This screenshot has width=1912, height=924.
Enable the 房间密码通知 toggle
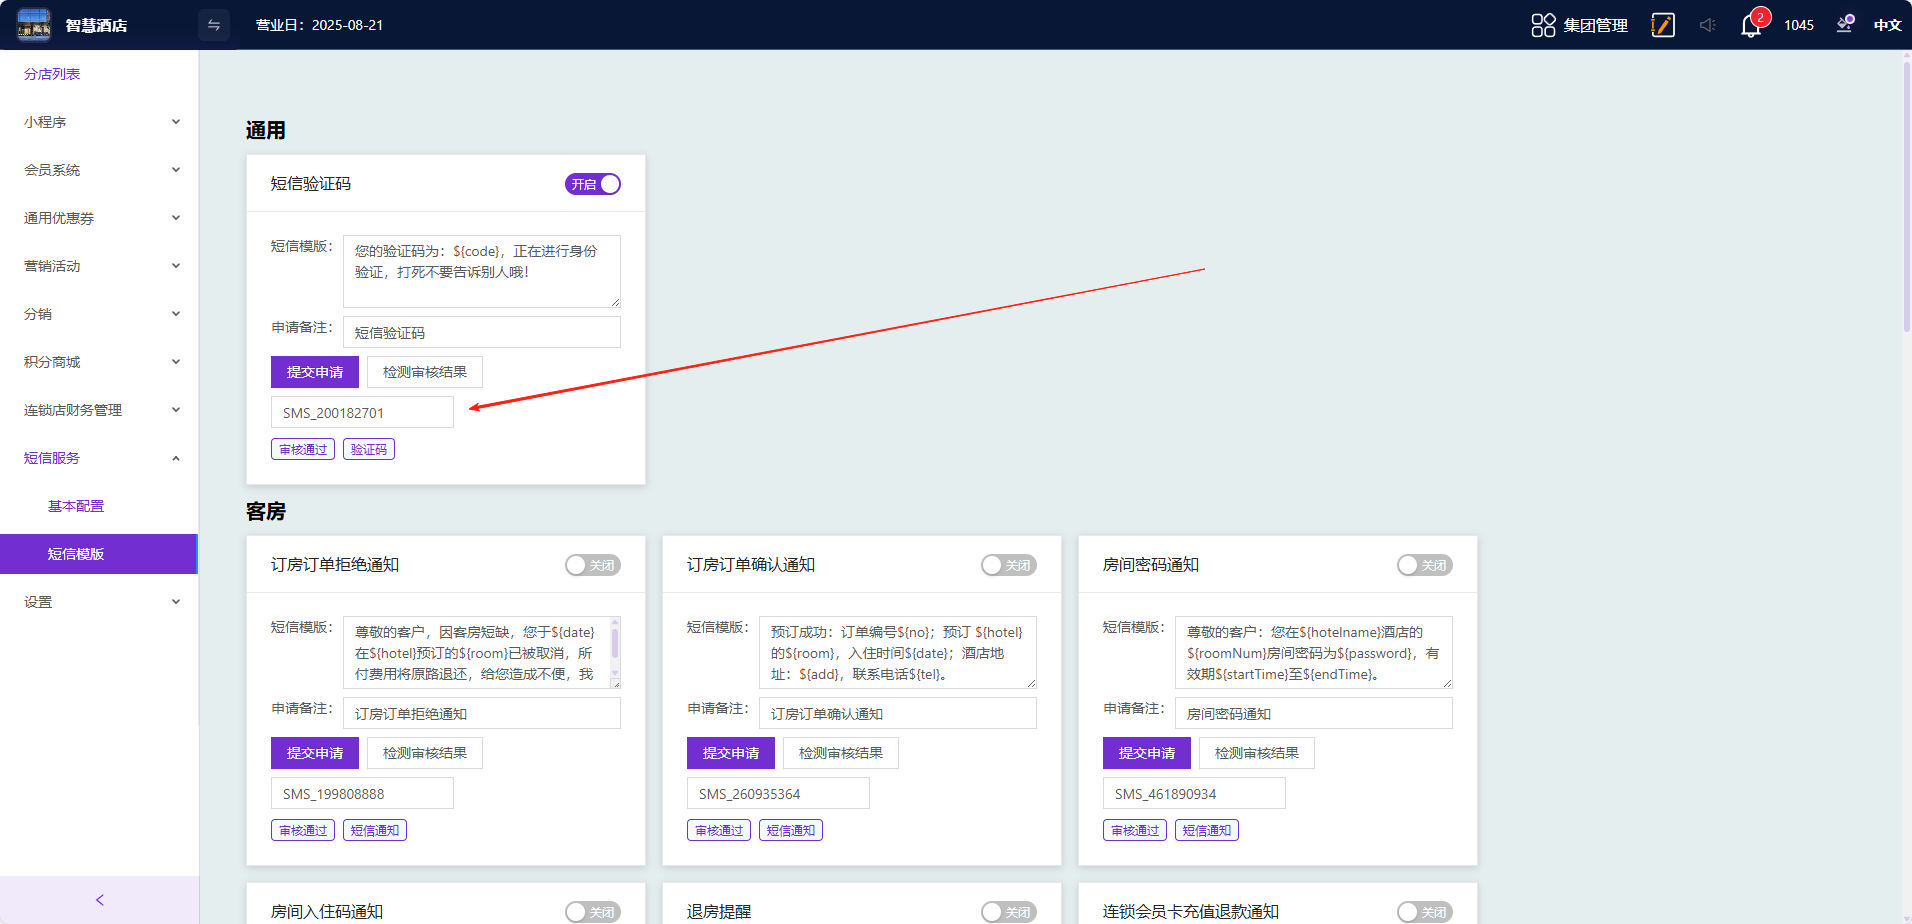coord(1424,565)
